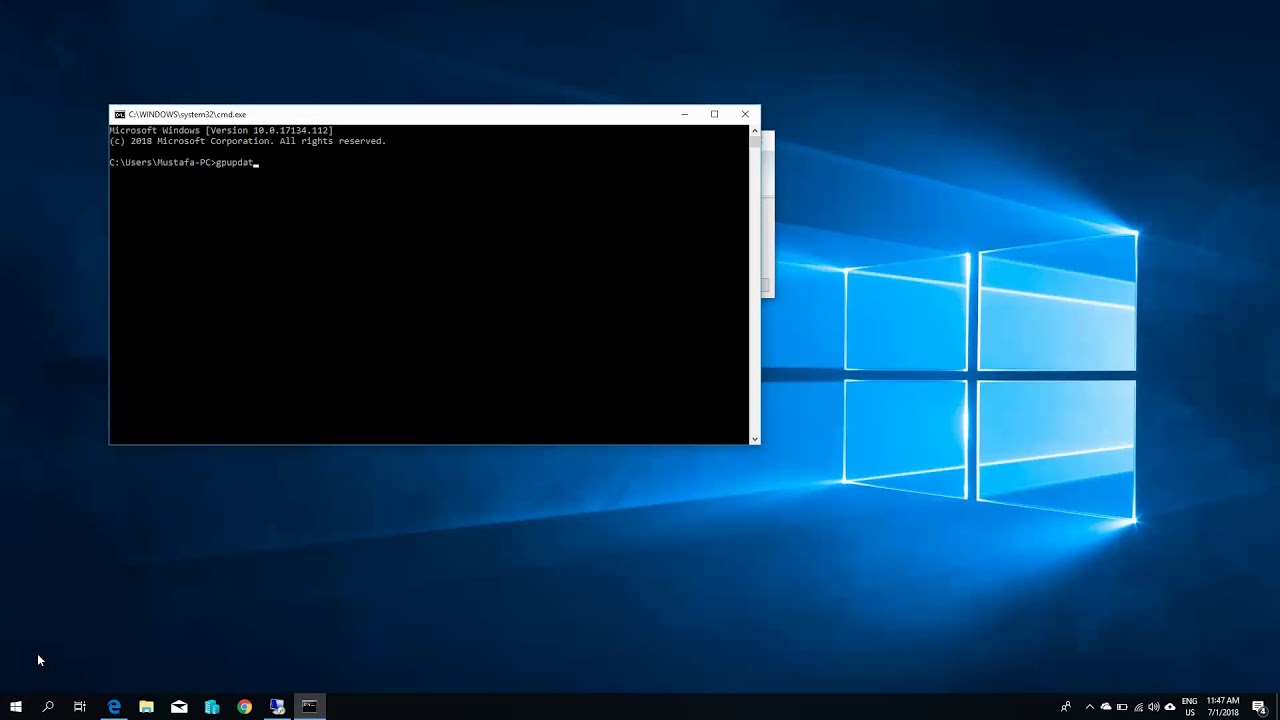The height and width of the screenshot is (720, 1280).
Task: Minimize the cmd.exe window
Action: (685, 114)
